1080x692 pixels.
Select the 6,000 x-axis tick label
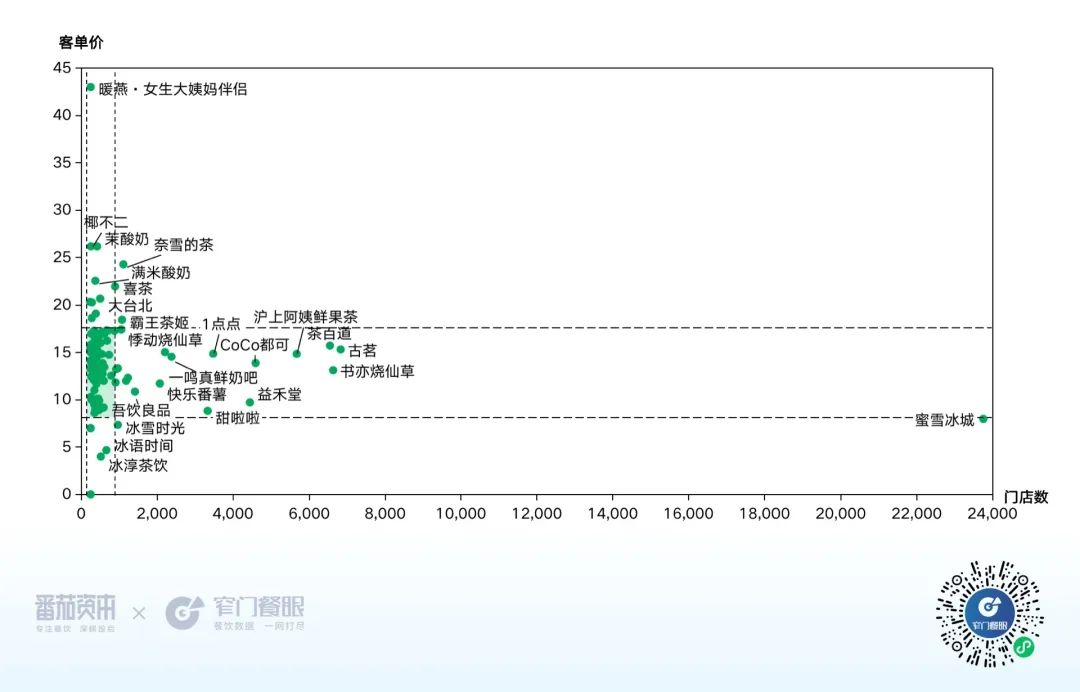click(309, 514)
